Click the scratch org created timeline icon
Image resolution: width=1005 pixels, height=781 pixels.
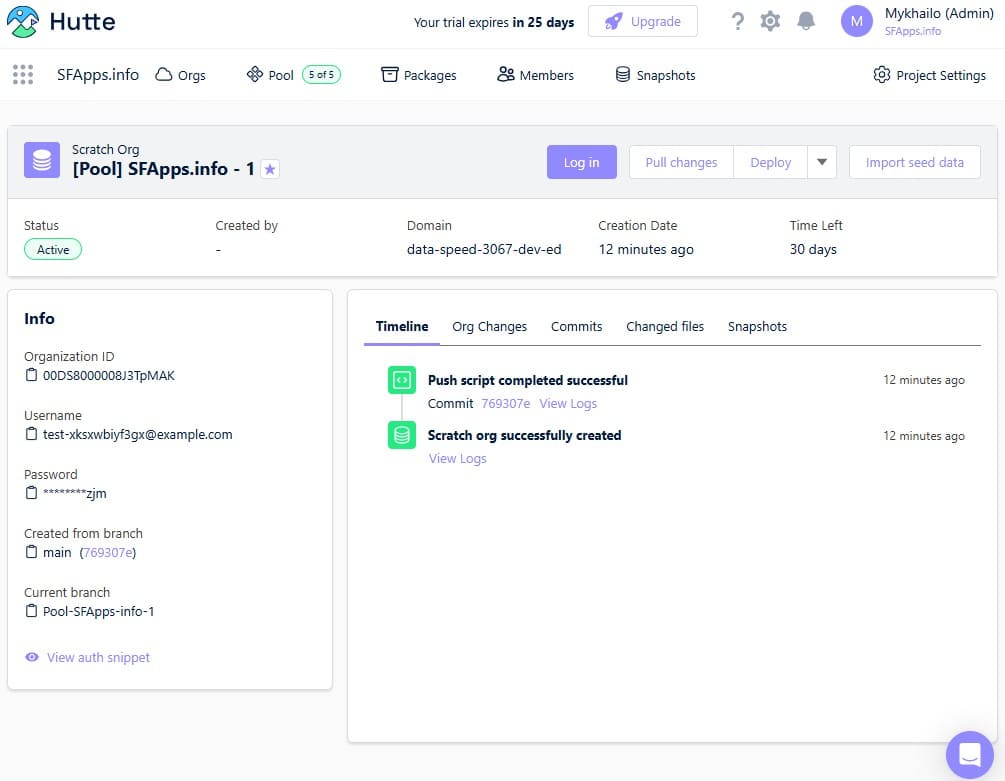click(402, 435)
